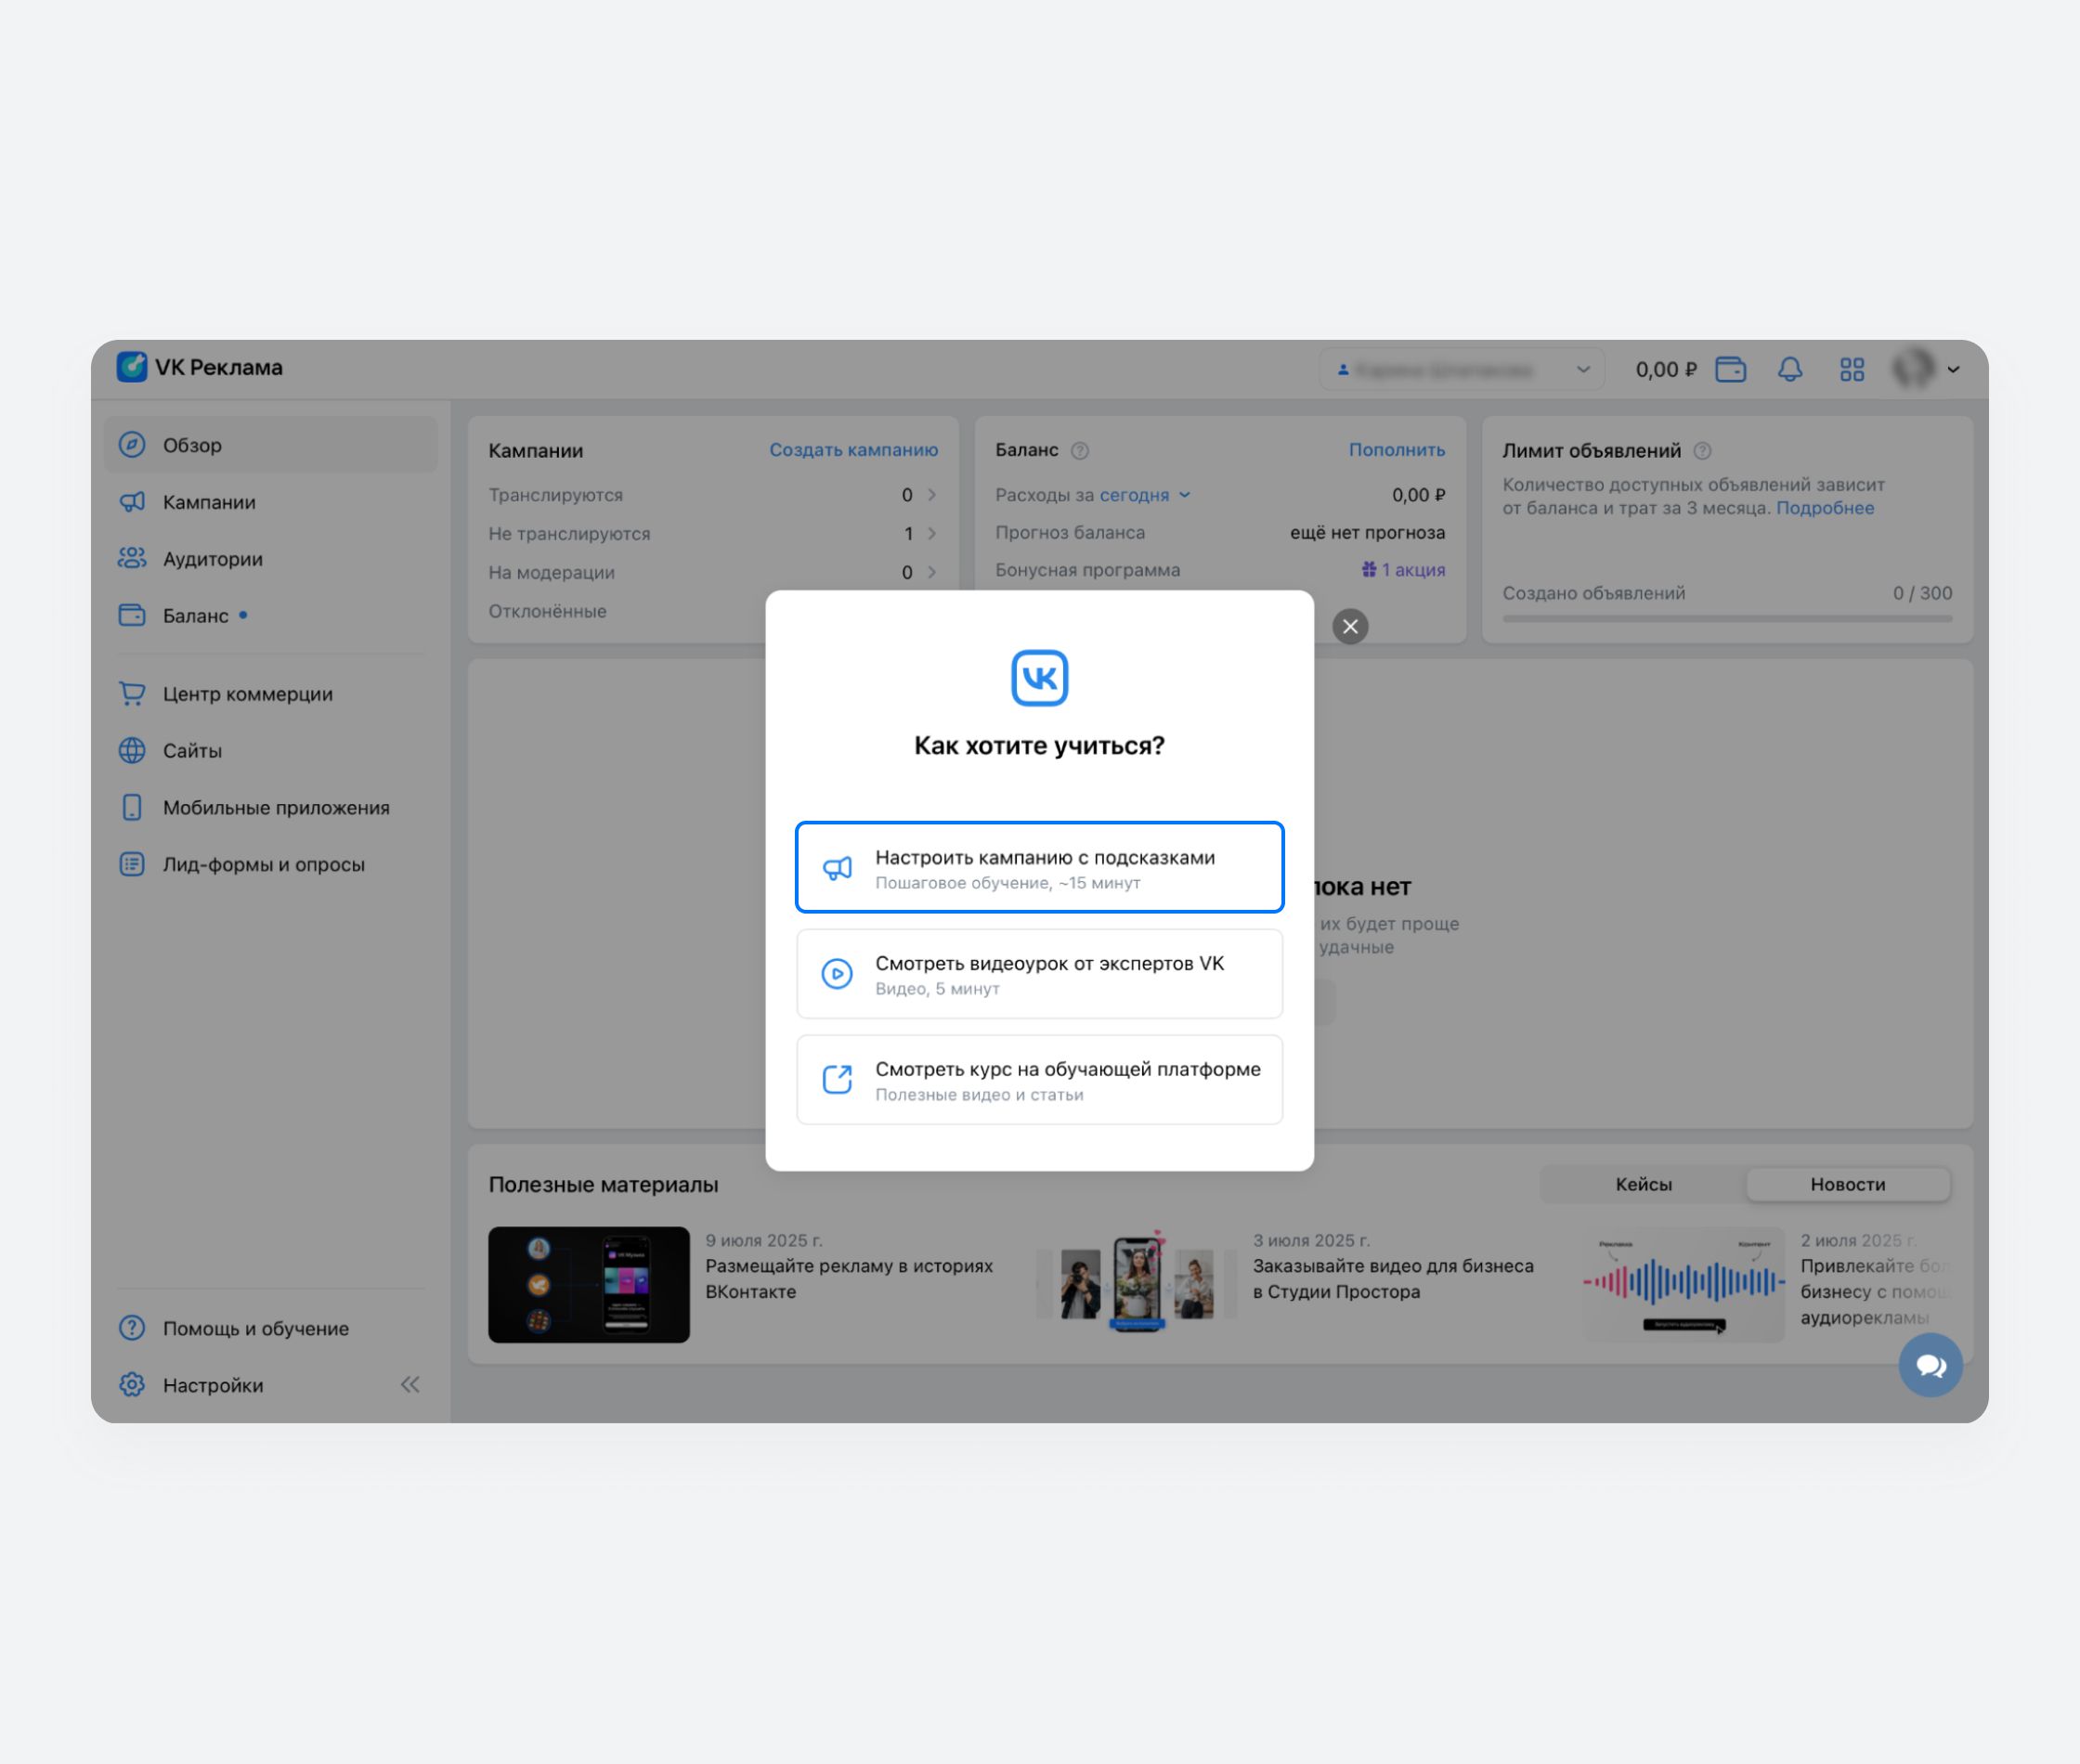
Task: Open the apps grid icon
Action: (x=1852, y=369)
